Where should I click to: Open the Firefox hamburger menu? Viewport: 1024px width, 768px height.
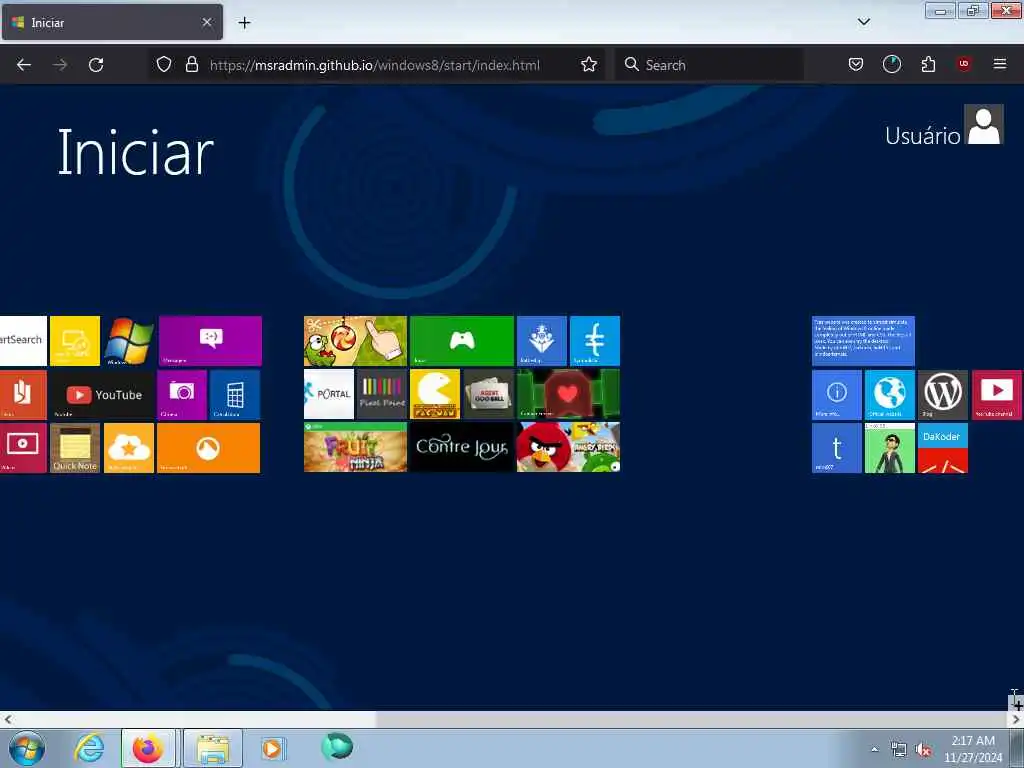point(999,64)
